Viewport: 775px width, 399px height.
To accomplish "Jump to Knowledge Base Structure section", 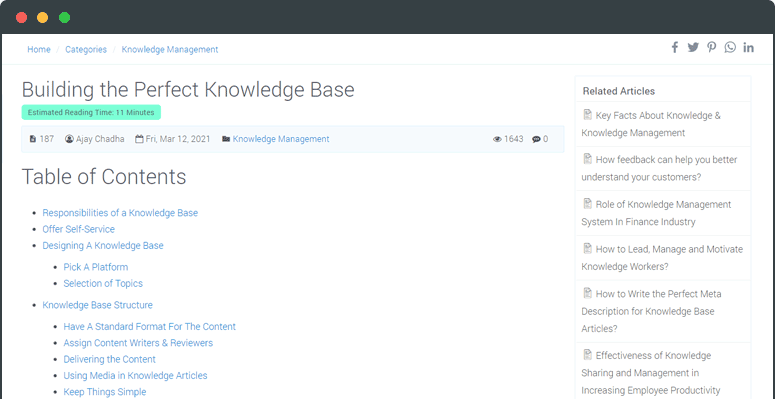I will (x=97, y=305).
